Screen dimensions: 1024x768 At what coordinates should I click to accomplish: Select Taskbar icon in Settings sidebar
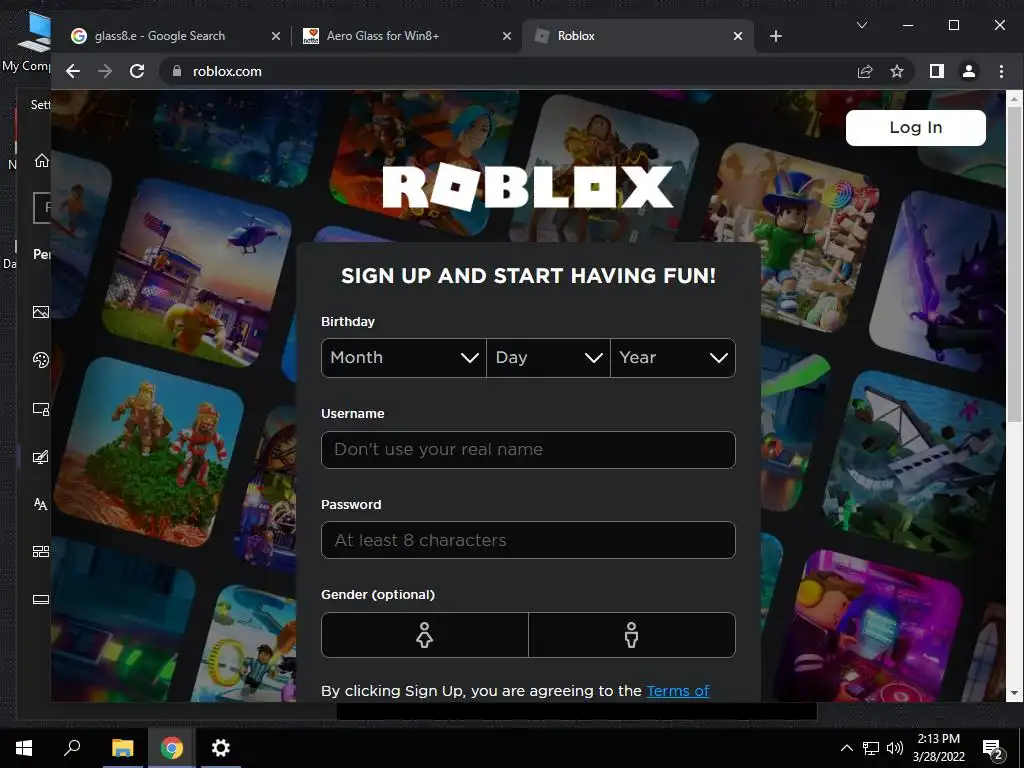click(x=40, y=600)
